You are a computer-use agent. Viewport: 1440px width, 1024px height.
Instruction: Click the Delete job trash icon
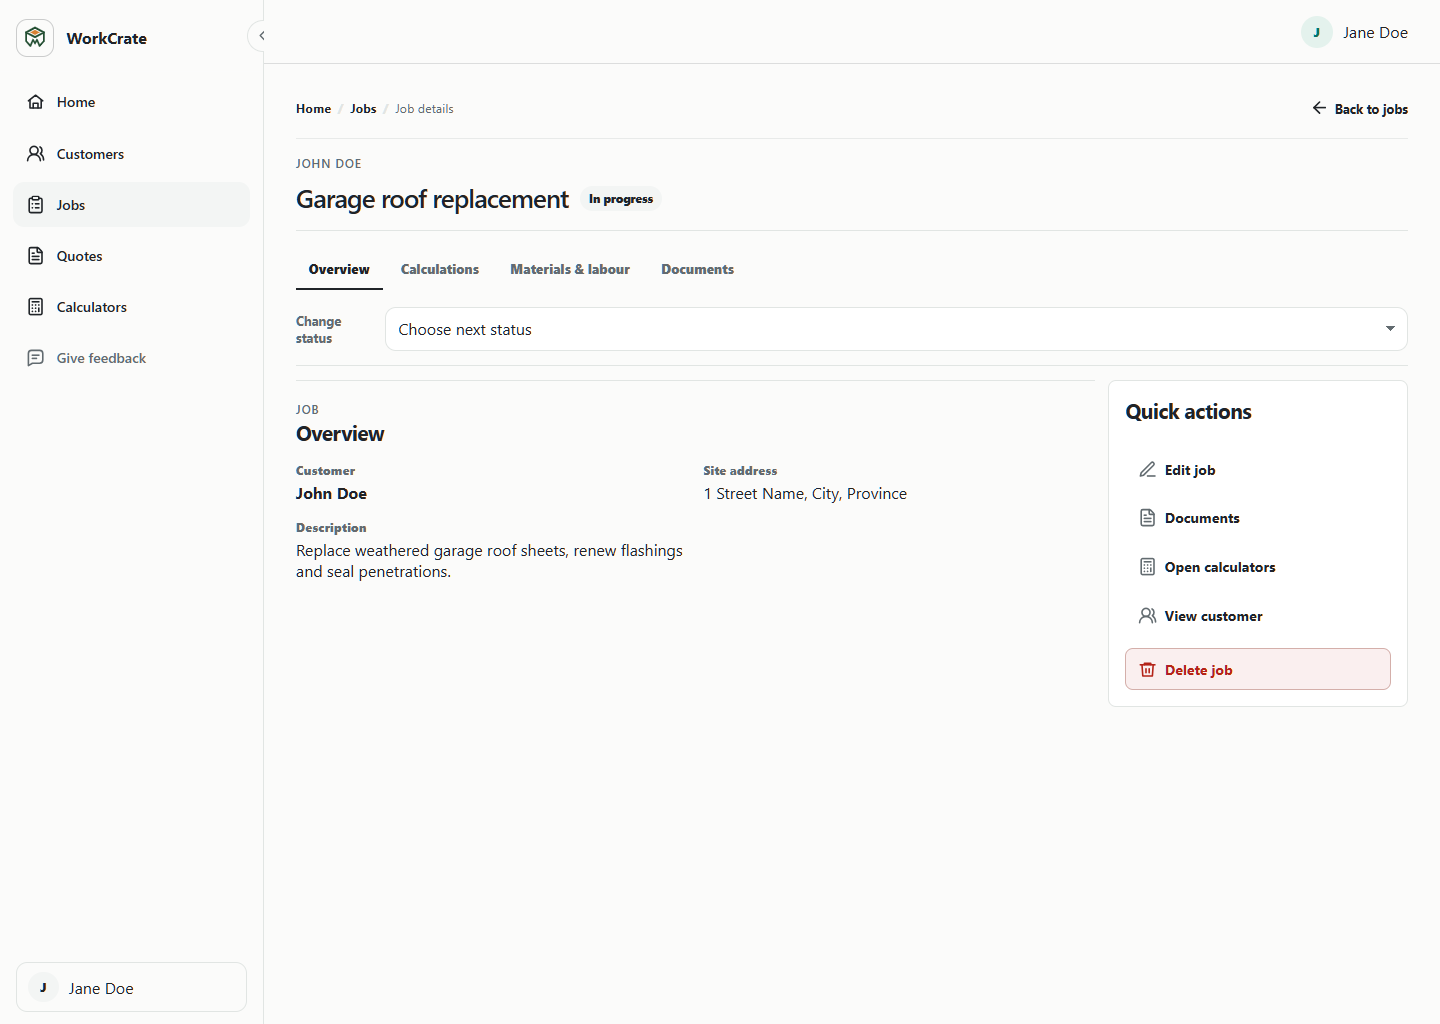click(x=1147, y=670)
